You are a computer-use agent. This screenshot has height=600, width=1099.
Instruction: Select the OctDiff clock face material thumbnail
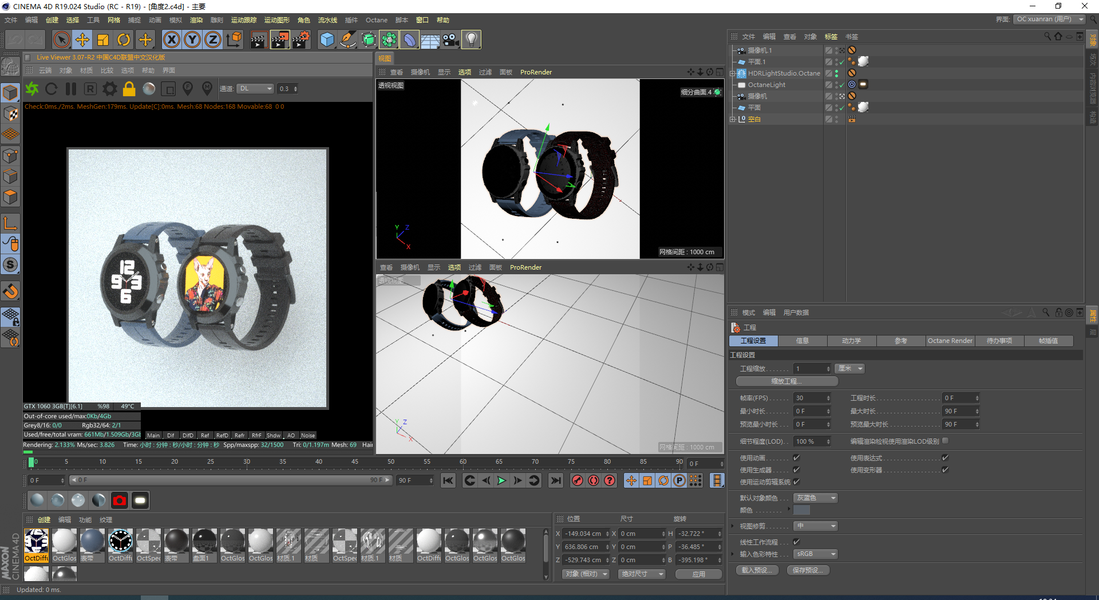click(120, 545)
